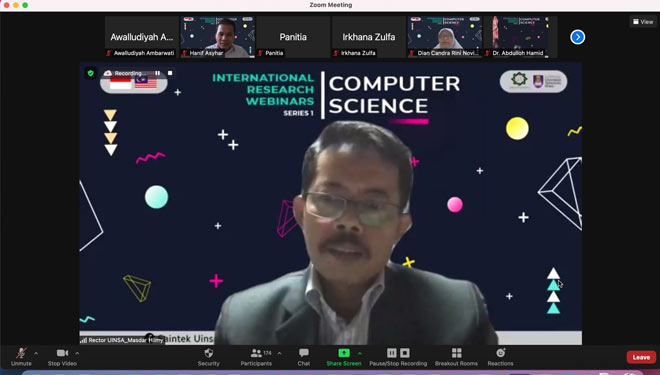This screenshot has width=660, height=375.
Task: Open the Reactions menu
Action: (500, 356)
